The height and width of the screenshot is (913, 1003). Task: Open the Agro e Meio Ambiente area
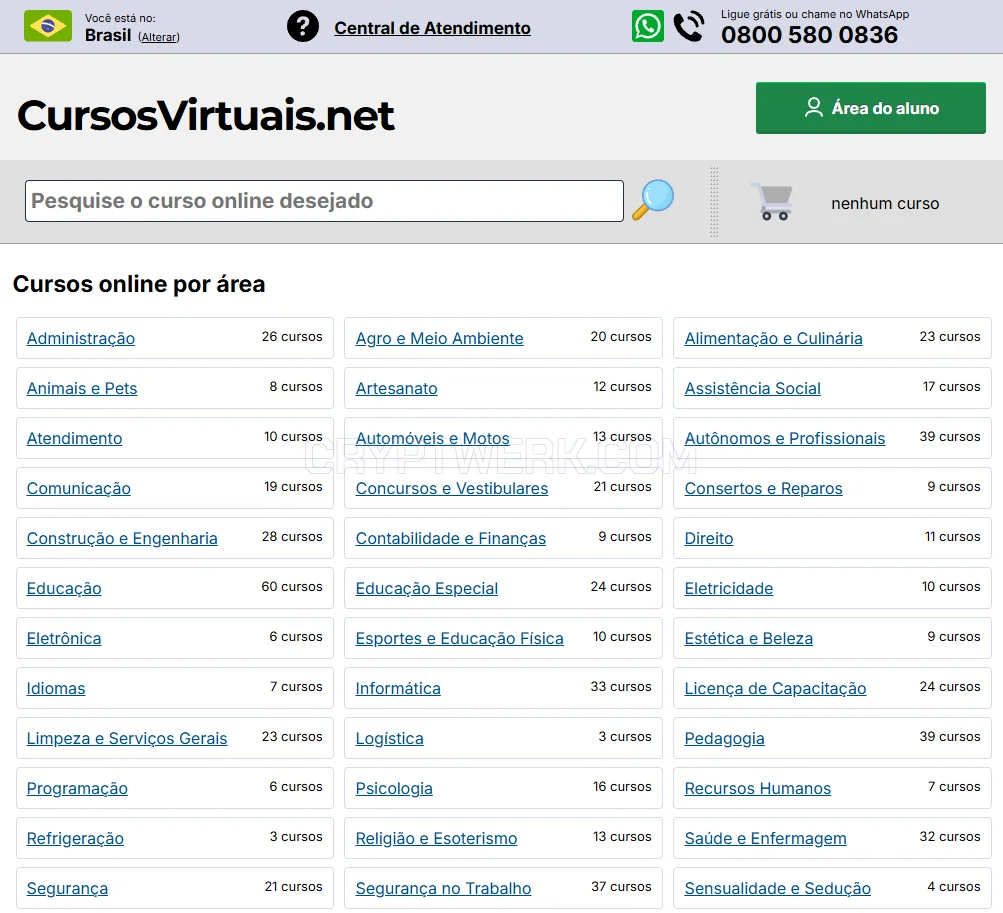click(439, 338)
